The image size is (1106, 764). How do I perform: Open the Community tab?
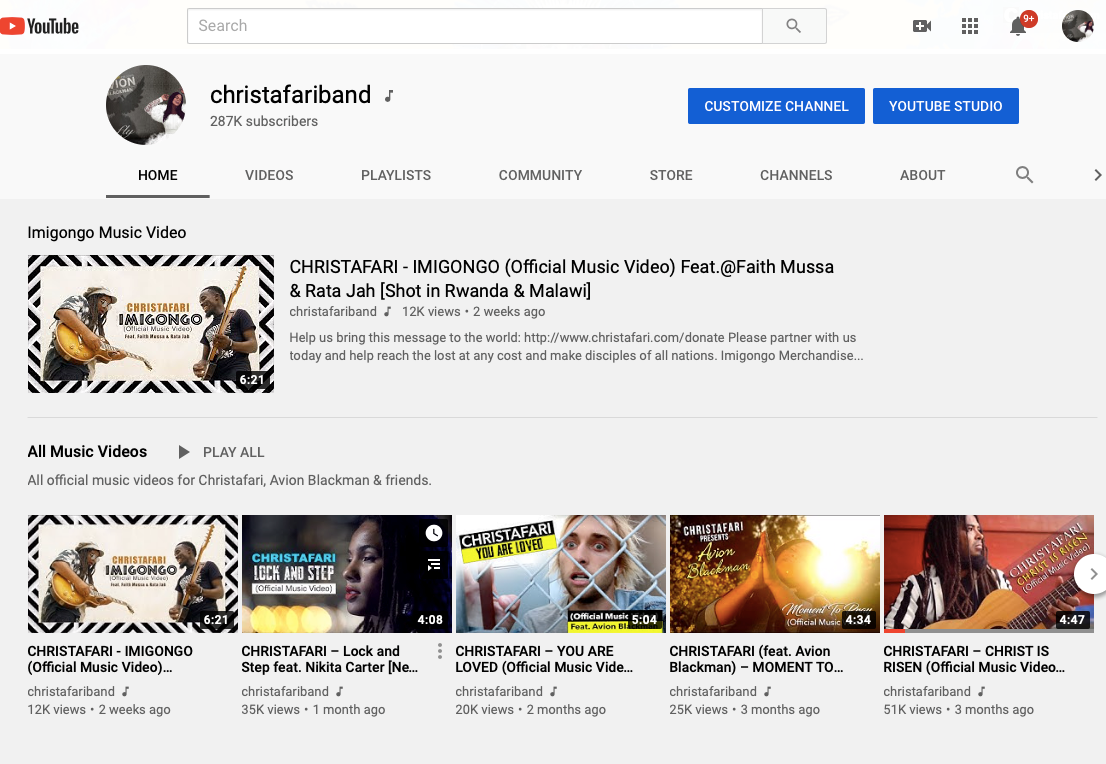coord(540,175)
